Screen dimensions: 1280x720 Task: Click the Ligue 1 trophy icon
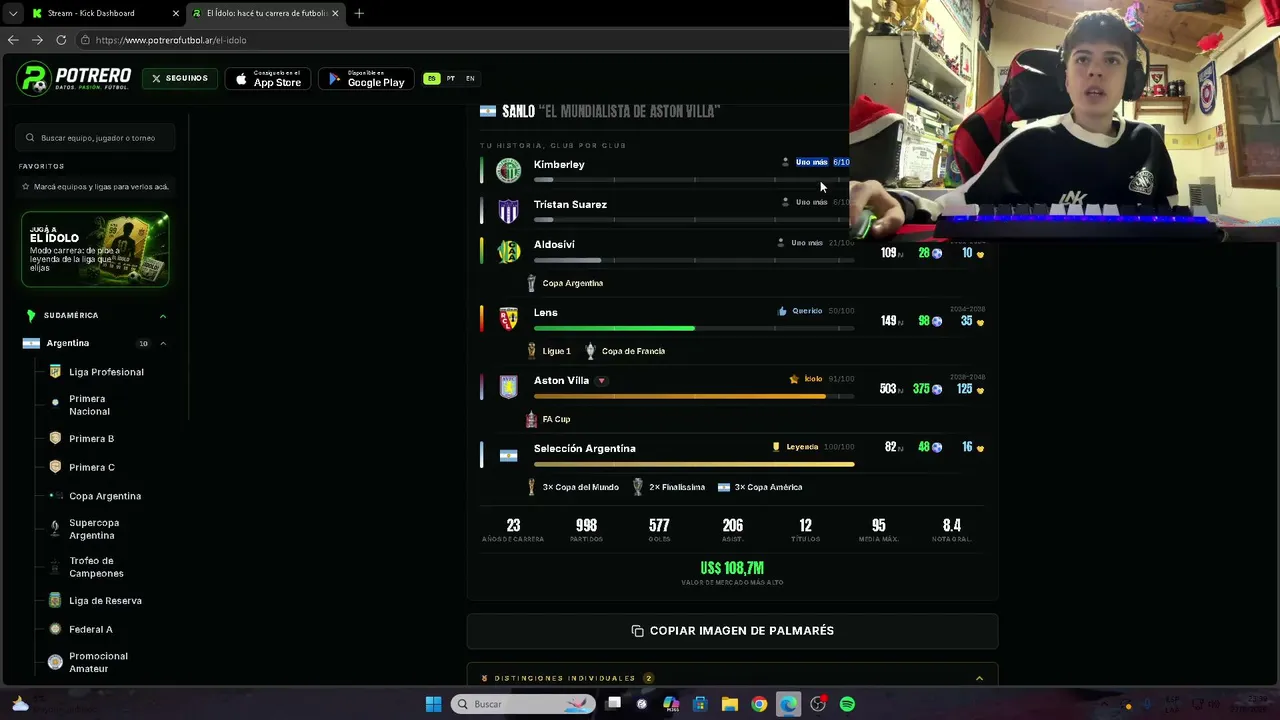pyautogui.click(x=531, y=351)
